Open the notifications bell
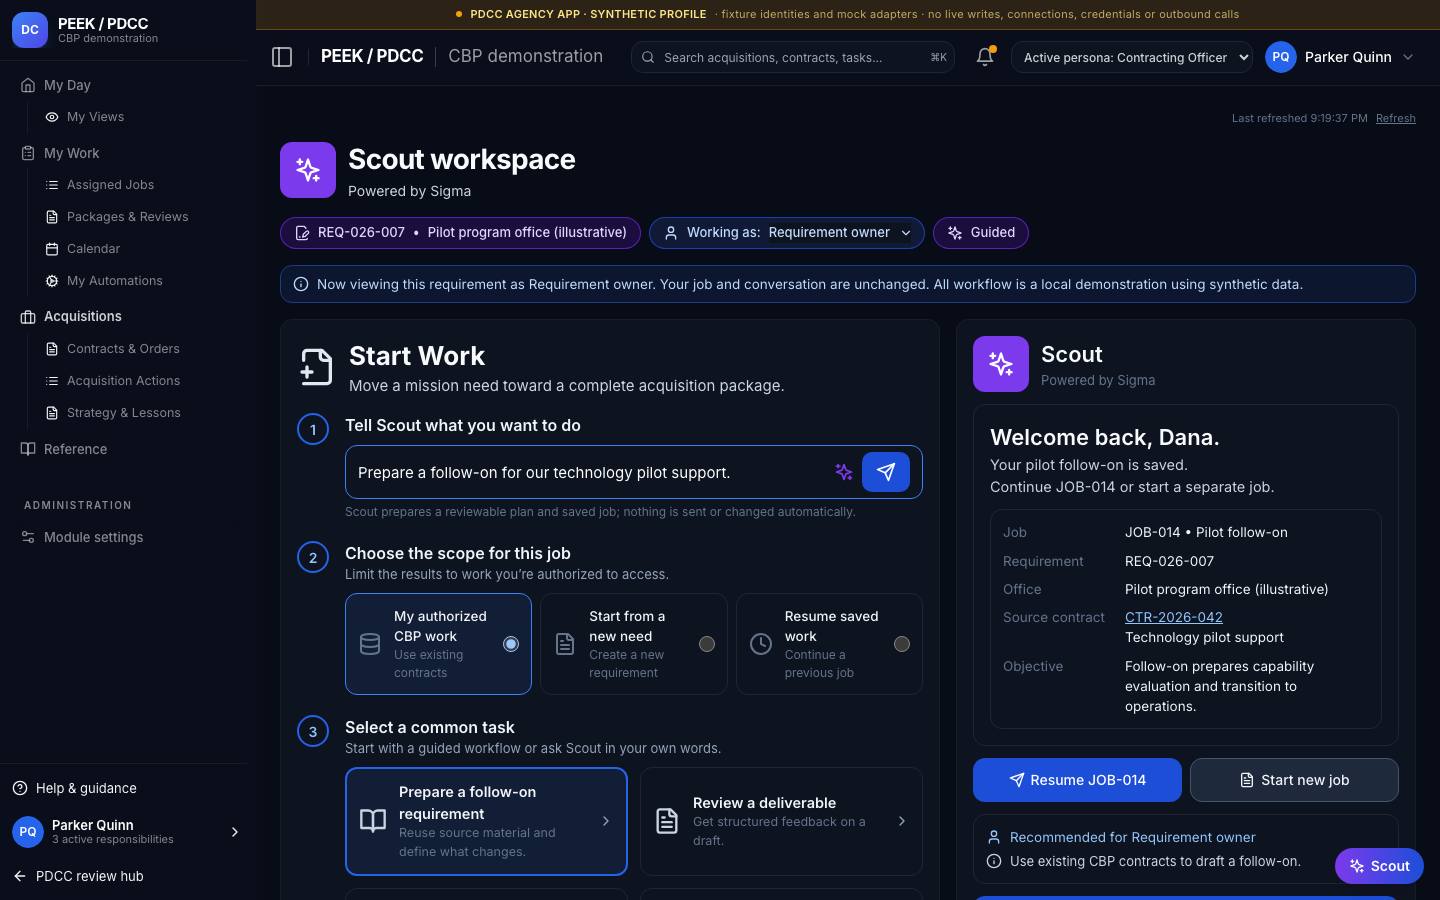The image size is (1440, 900). (x=985, y=57)
